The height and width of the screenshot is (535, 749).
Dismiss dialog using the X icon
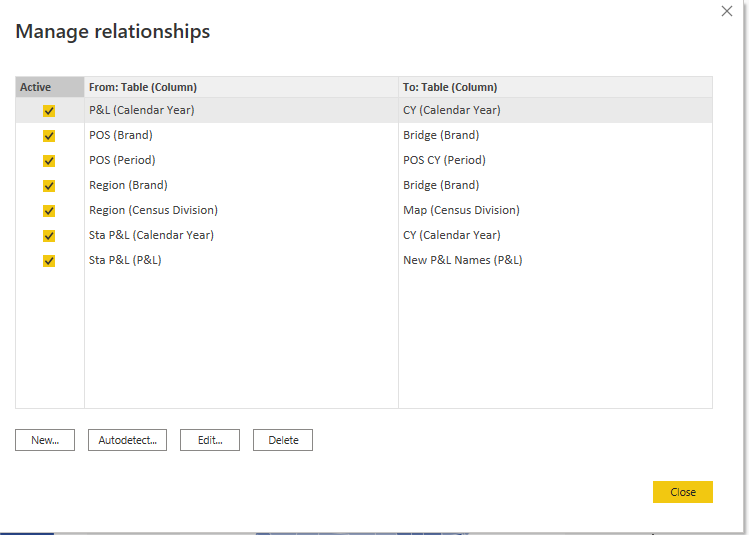tap(727, 11)
